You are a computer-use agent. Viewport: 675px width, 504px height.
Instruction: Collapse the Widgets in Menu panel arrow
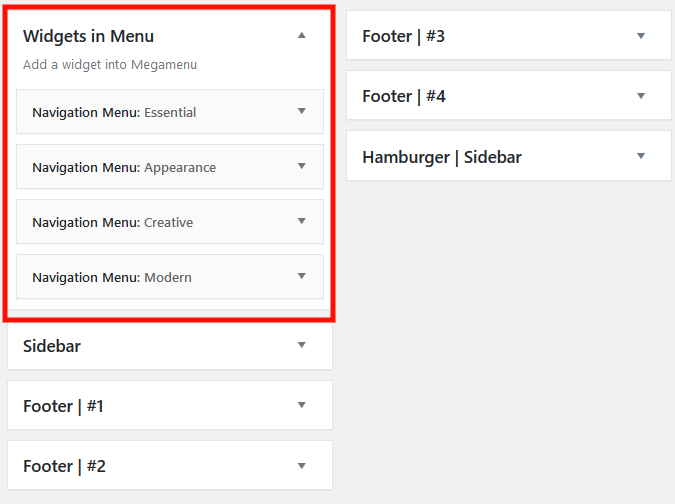(302, 35)
